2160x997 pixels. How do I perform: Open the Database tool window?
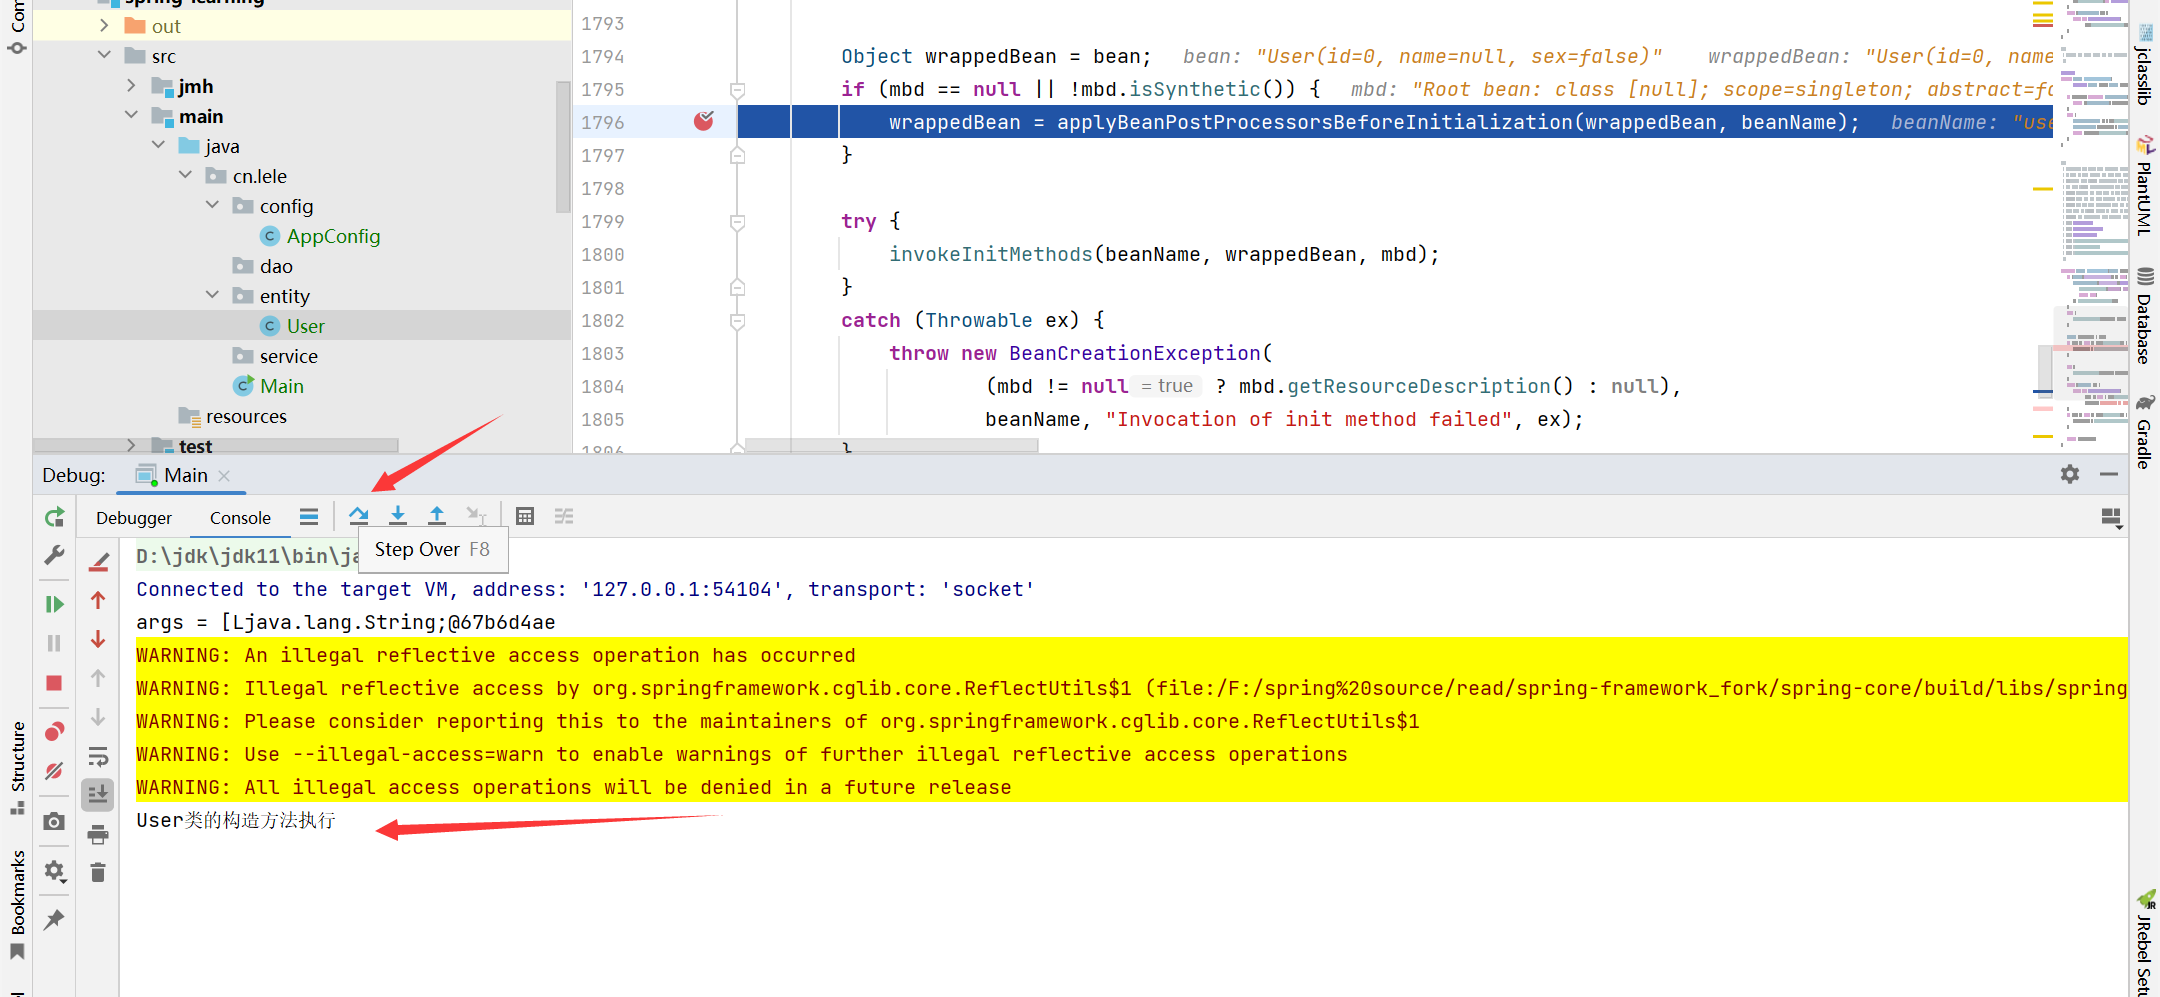click(x=2144, y=315)
